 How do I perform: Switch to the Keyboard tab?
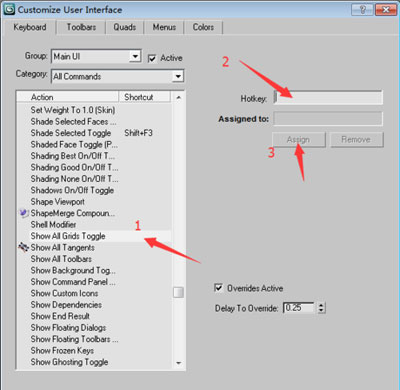point(30,27)
